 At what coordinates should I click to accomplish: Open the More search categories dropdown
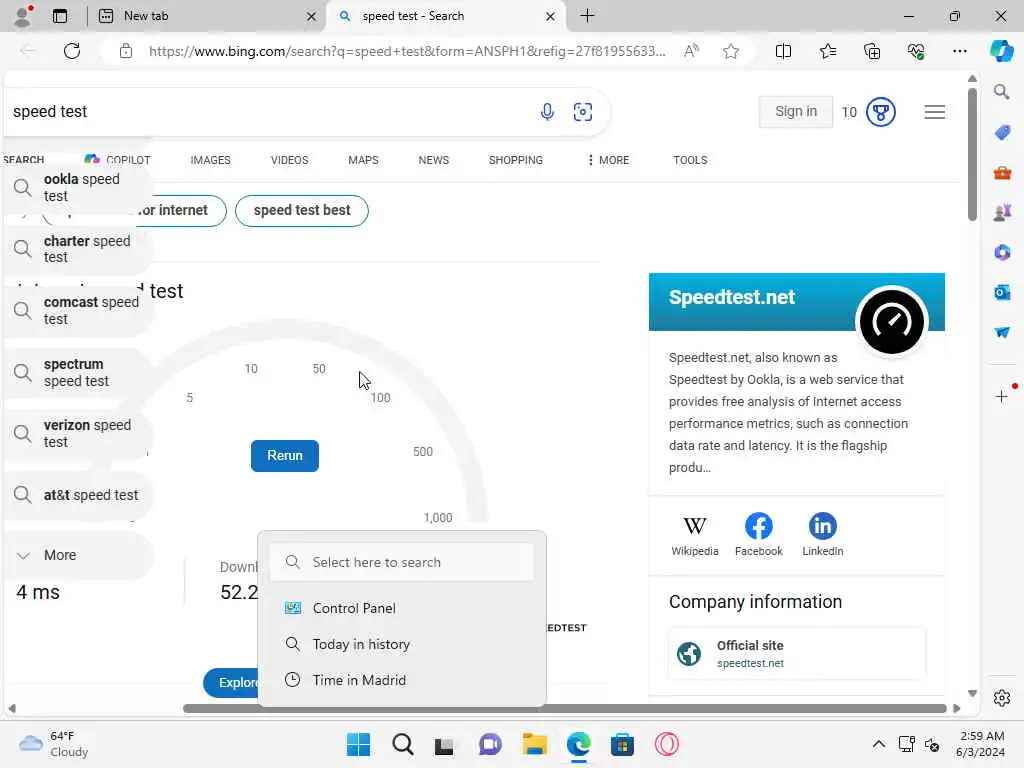pyautogui.click(x=608, y=160)
